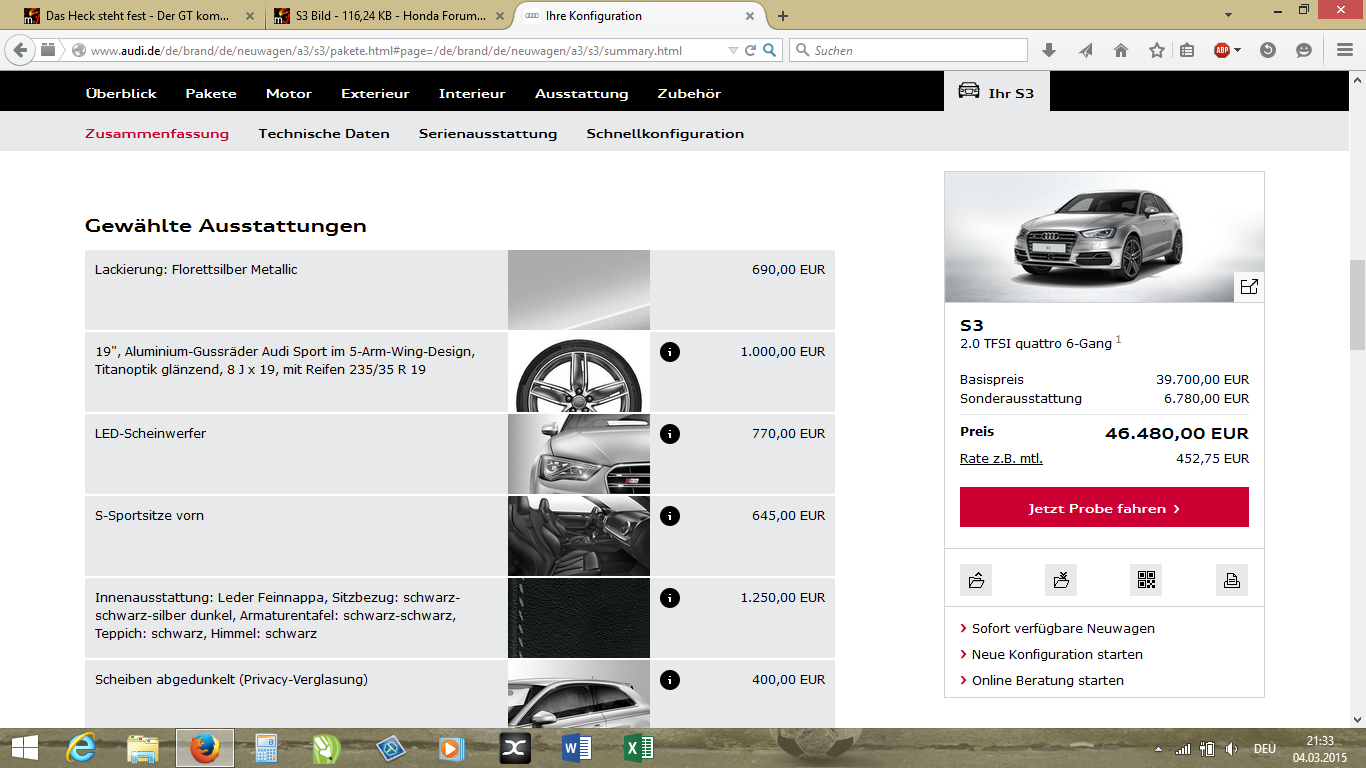View the Rate z.B. mtl. financing details

[x=1003, y=459]
